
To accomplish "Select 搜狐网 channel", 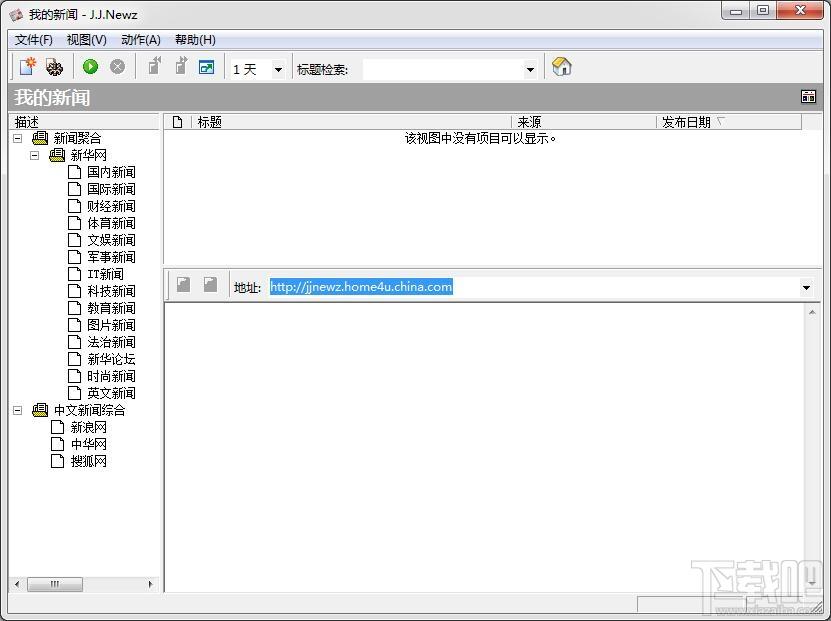I will click(x=89, y=461).
